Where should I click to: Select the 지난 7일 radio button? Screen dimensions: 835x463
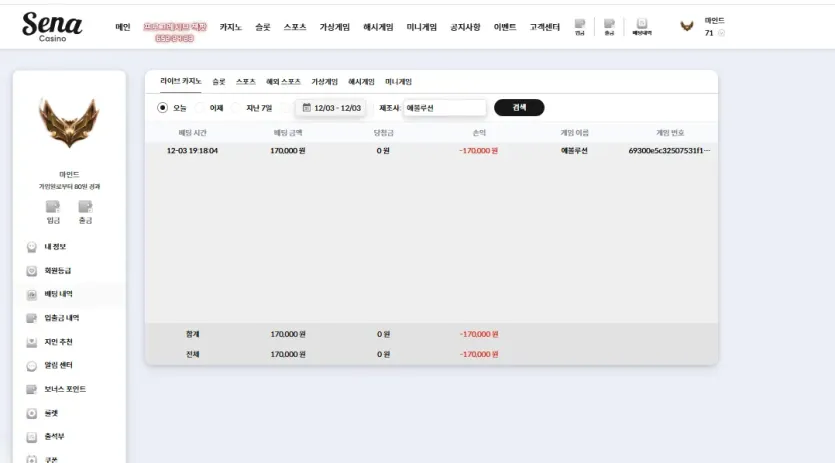click(x=236, y=108)
